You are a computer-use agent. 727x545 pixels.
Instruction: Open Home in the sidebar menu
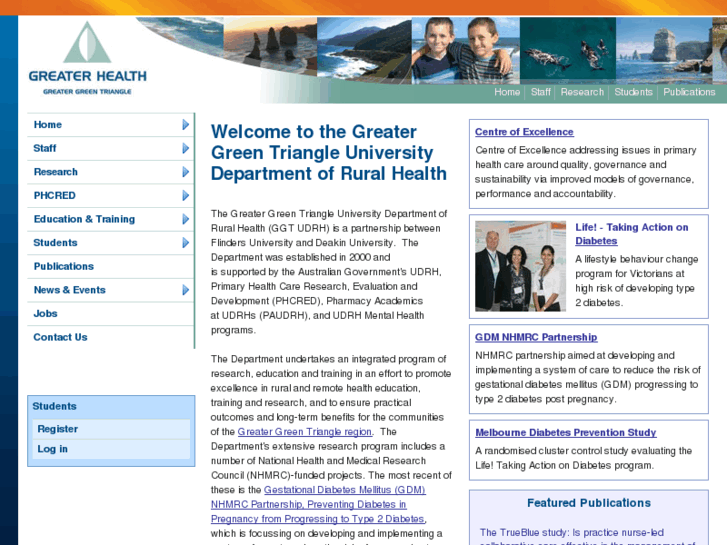(x=48, y=124)
